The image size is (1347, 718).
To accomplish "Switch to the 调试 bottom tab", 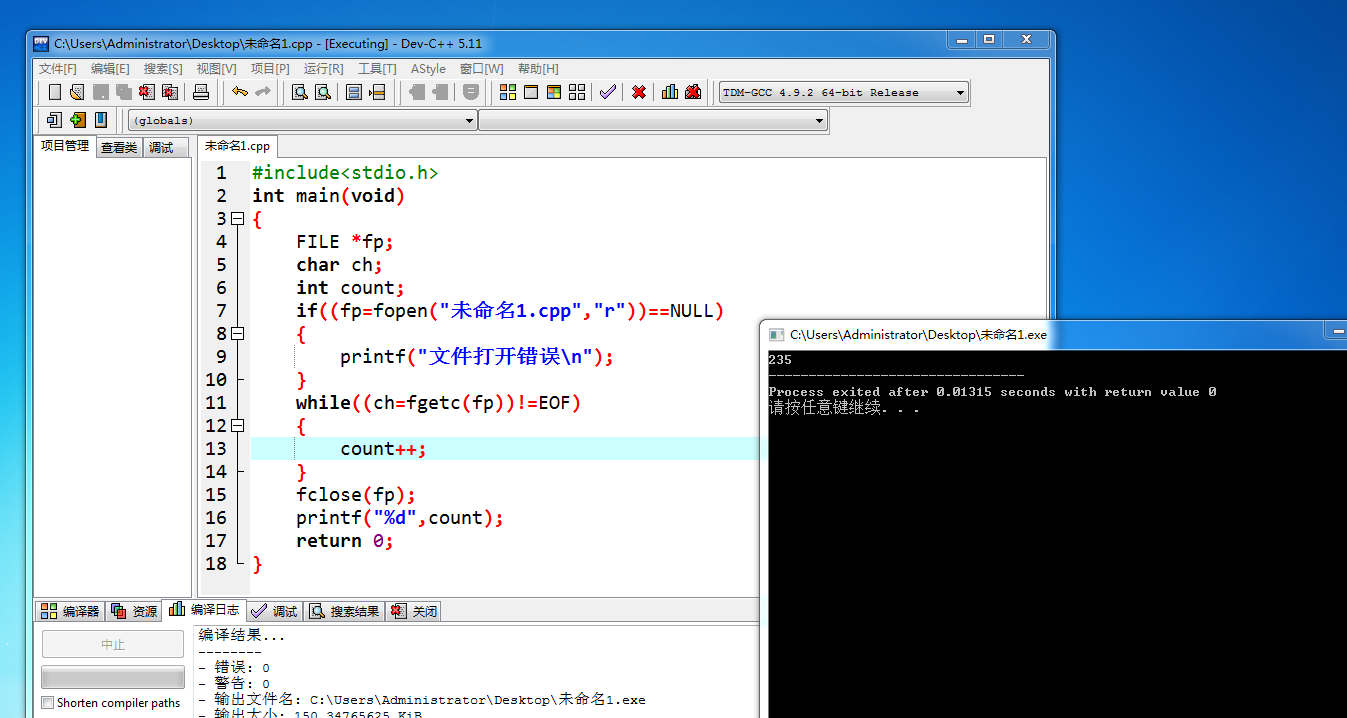I will click(274, 611).
